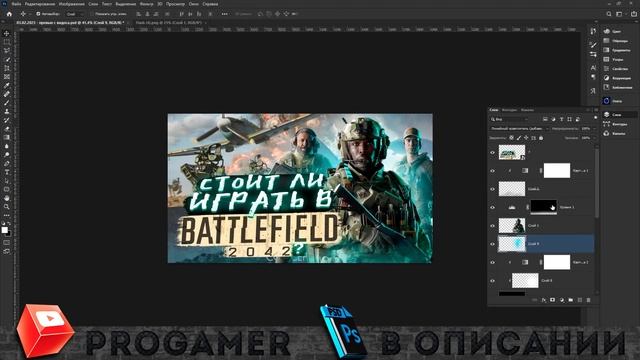This screenshot has height=360, width=640.
Task: Click the delete layer trash icon
Action: coord(589,300)
